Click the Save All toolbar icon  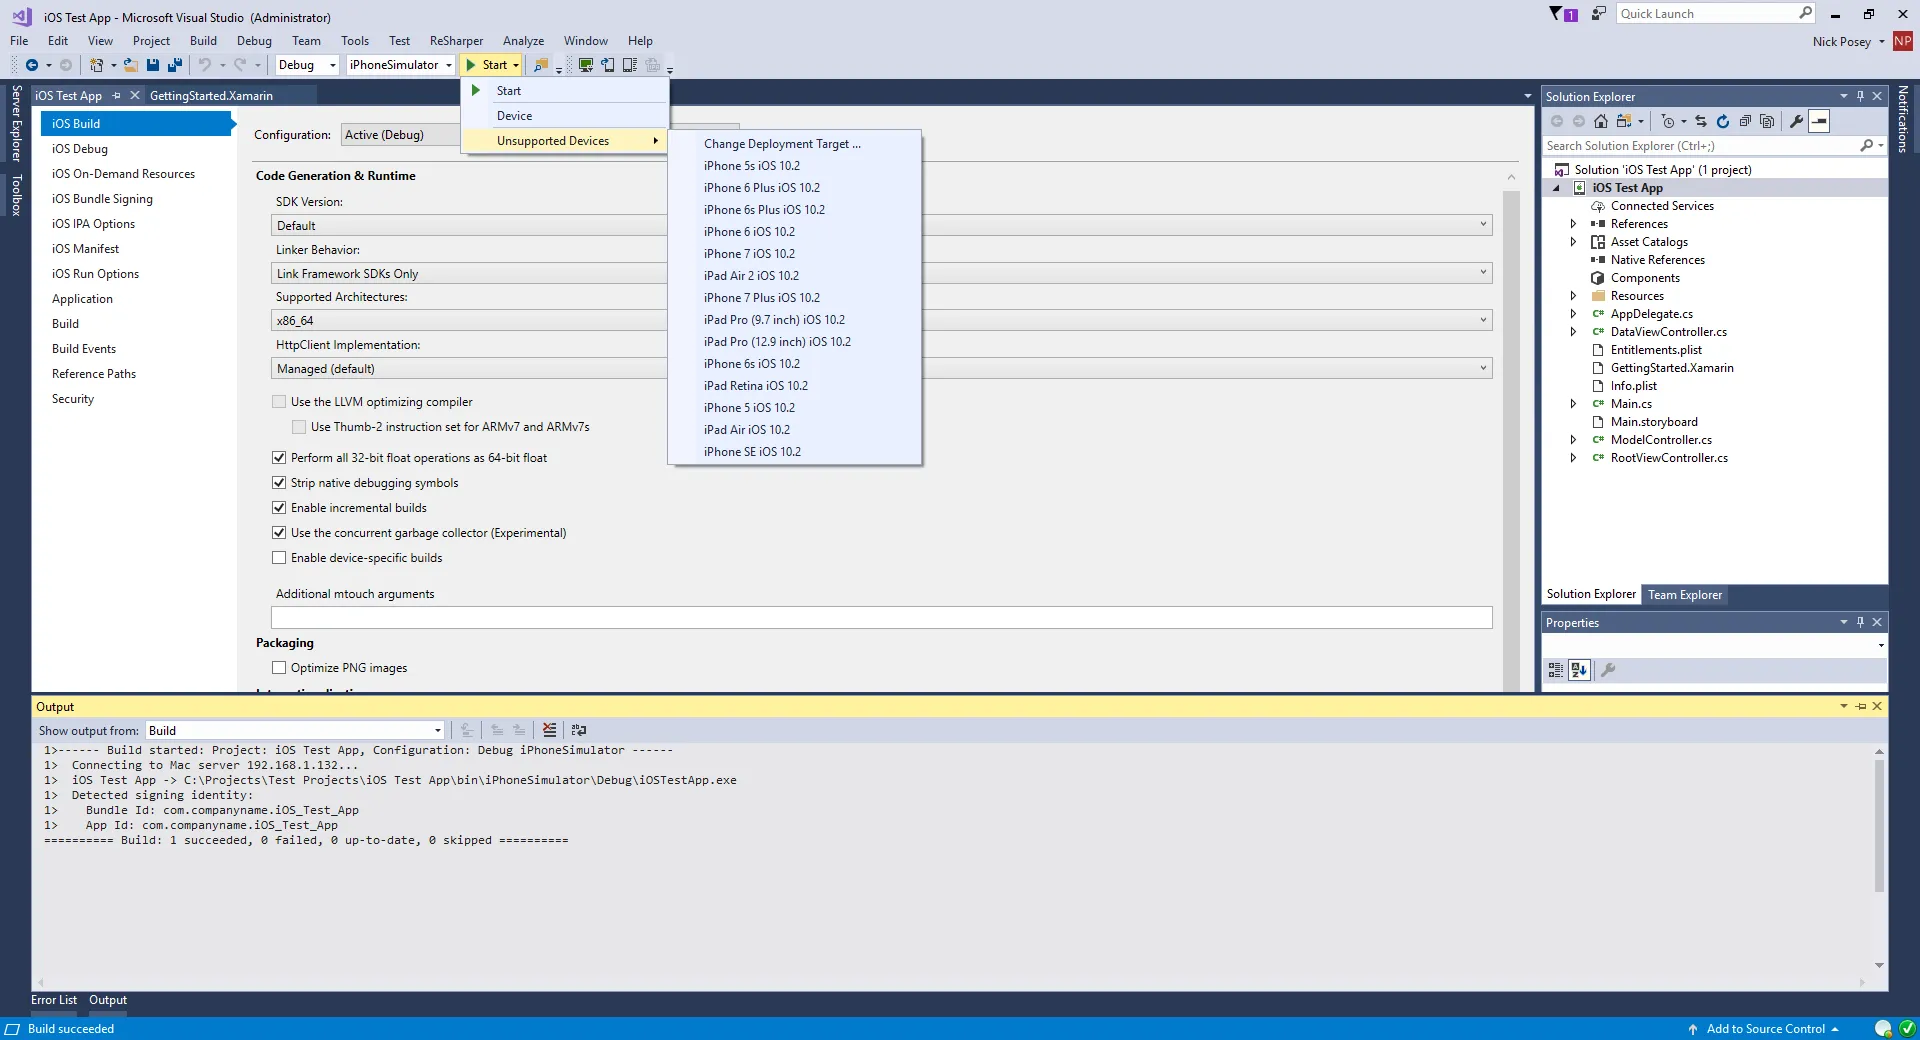click(175, 65)
